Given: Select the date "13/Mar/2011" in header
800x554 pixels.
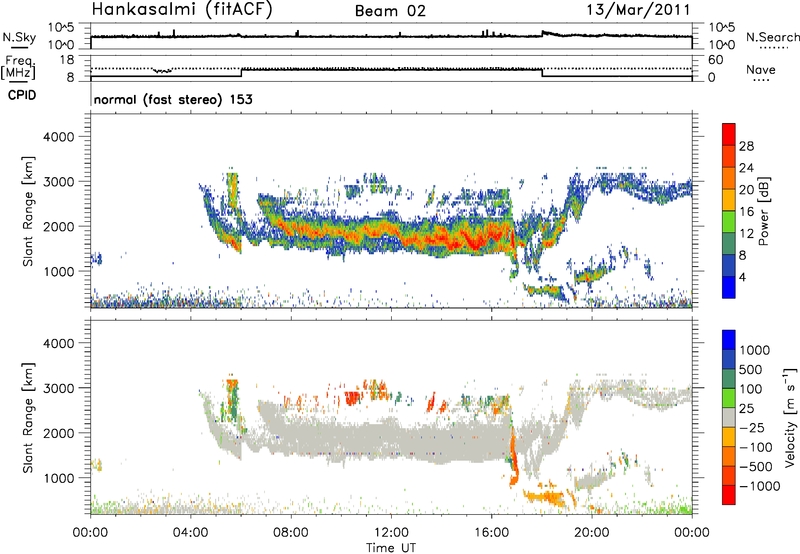Looking at the screenshot, I should [638, 9].
